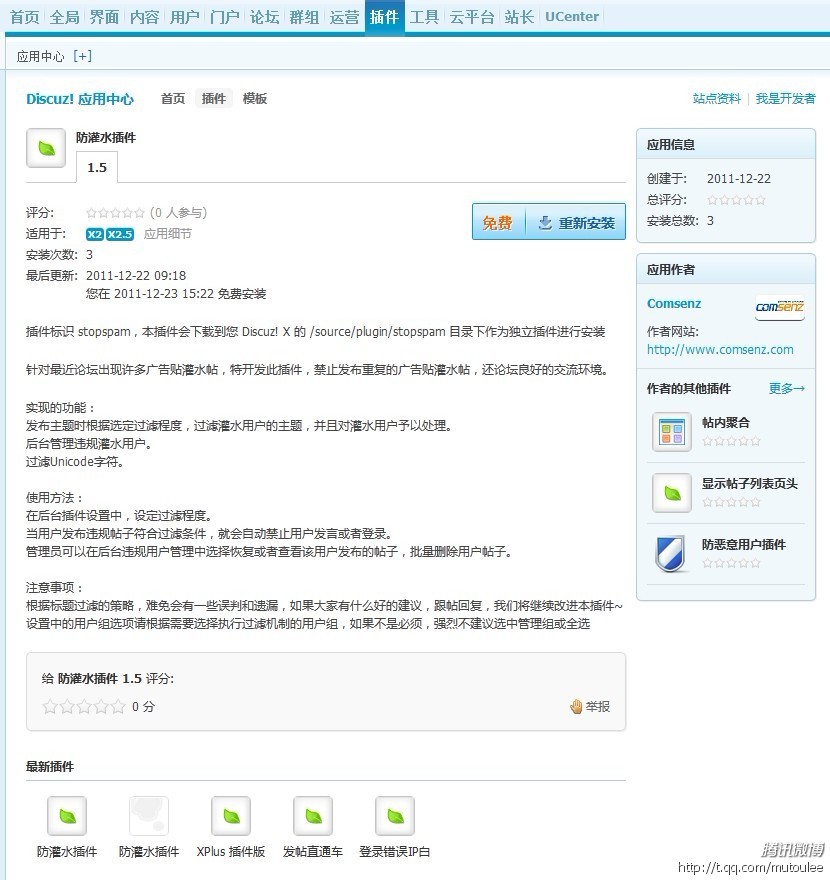This screenshot has height=880, width=830.
Task: Click the first 防灌水插件 icon under 最新插件
Action: [x=67, y=816]
